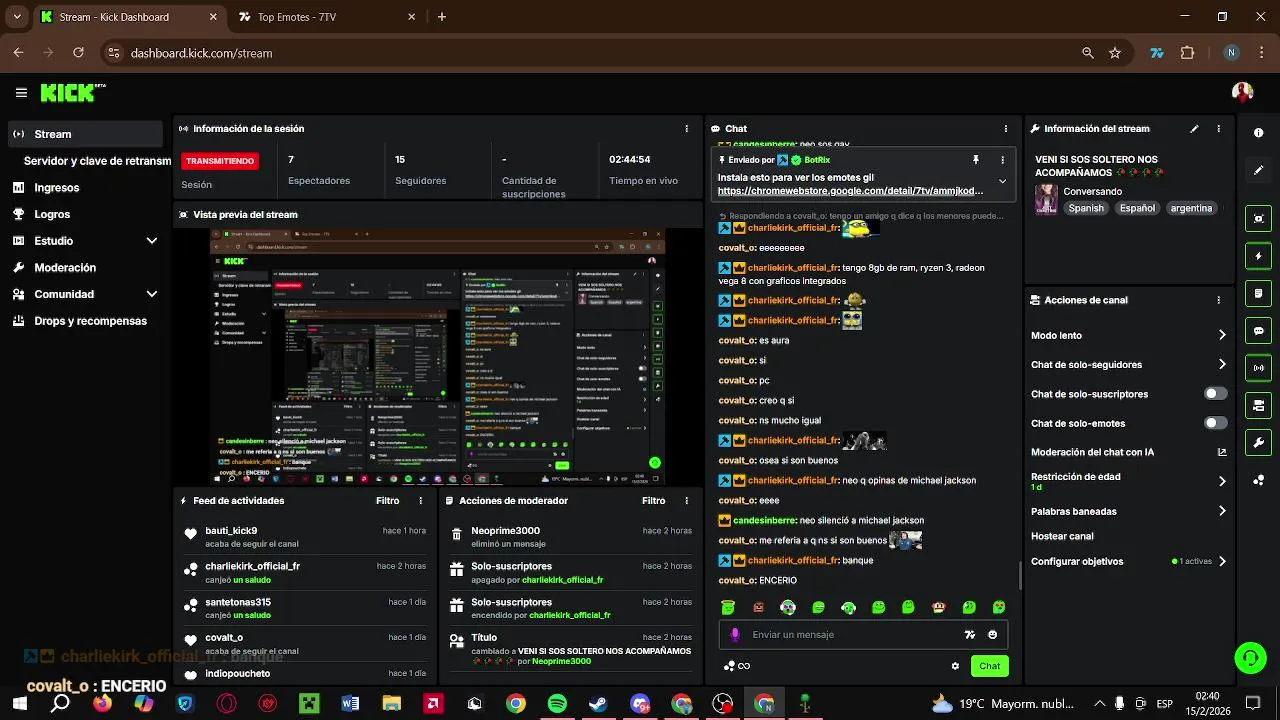Open Windows Start menu
This screenshot has width=1280, height=720.
pos(19,704)
